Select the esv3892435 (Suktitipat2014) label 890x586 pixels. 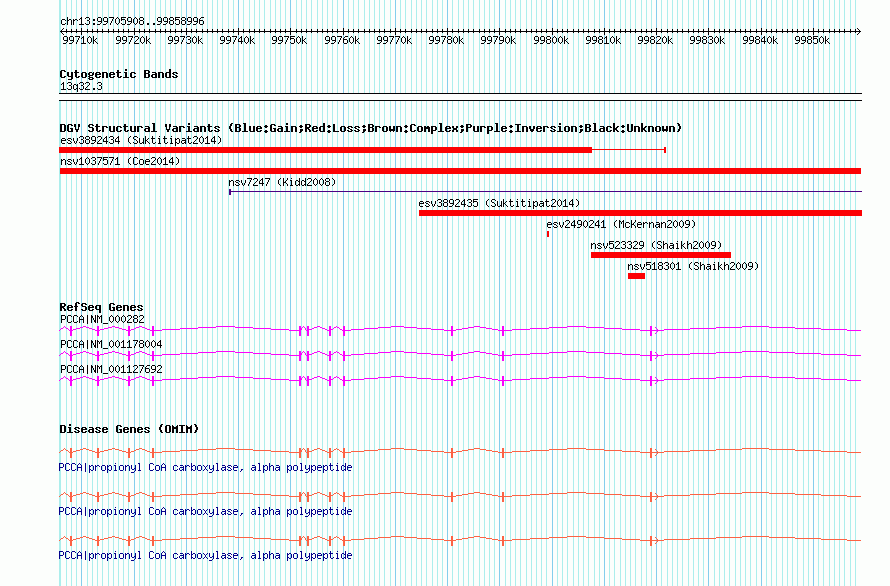coord(499,203)
